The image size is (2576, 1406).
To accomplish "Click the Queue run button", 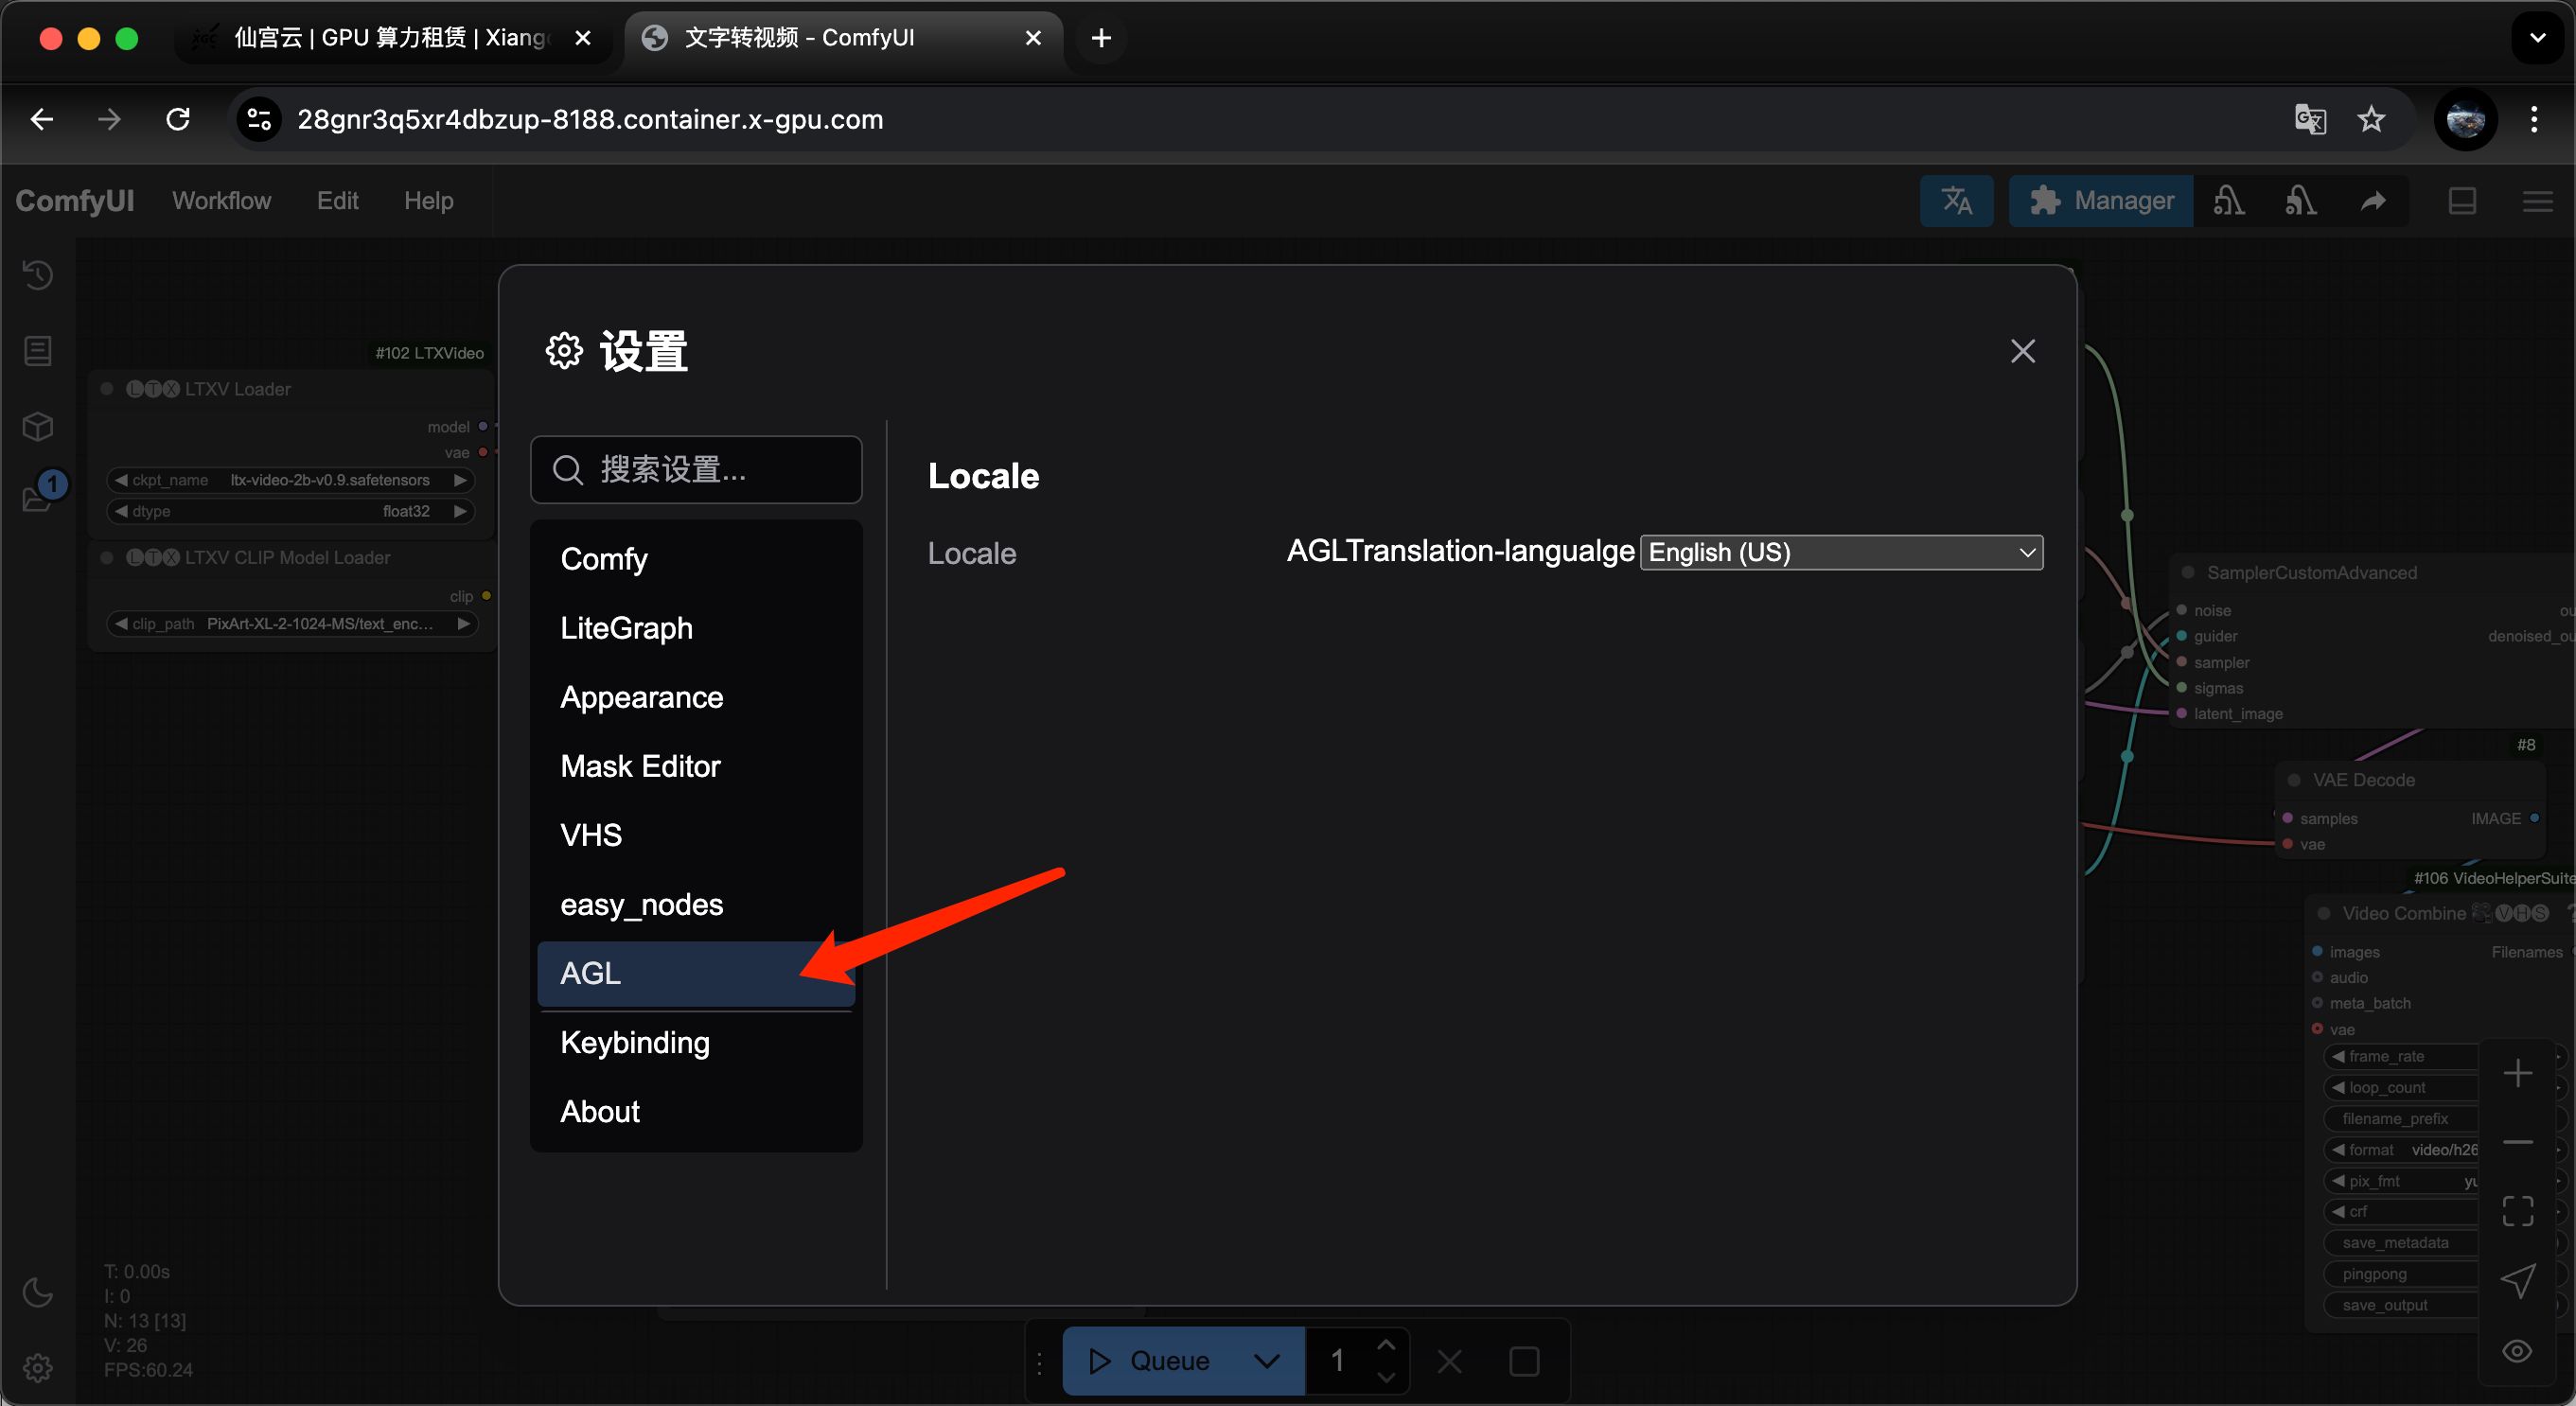I will point(1149,1361).
